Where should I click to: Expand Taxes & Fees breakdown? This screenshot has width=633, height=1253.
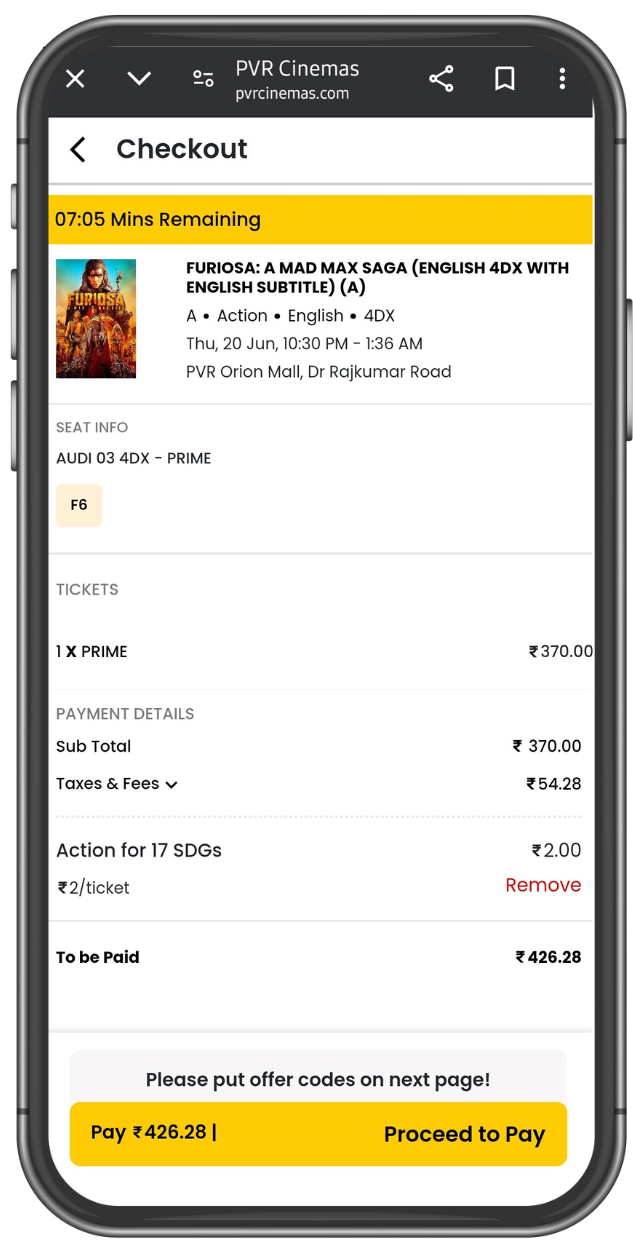(x=118, y=784)
